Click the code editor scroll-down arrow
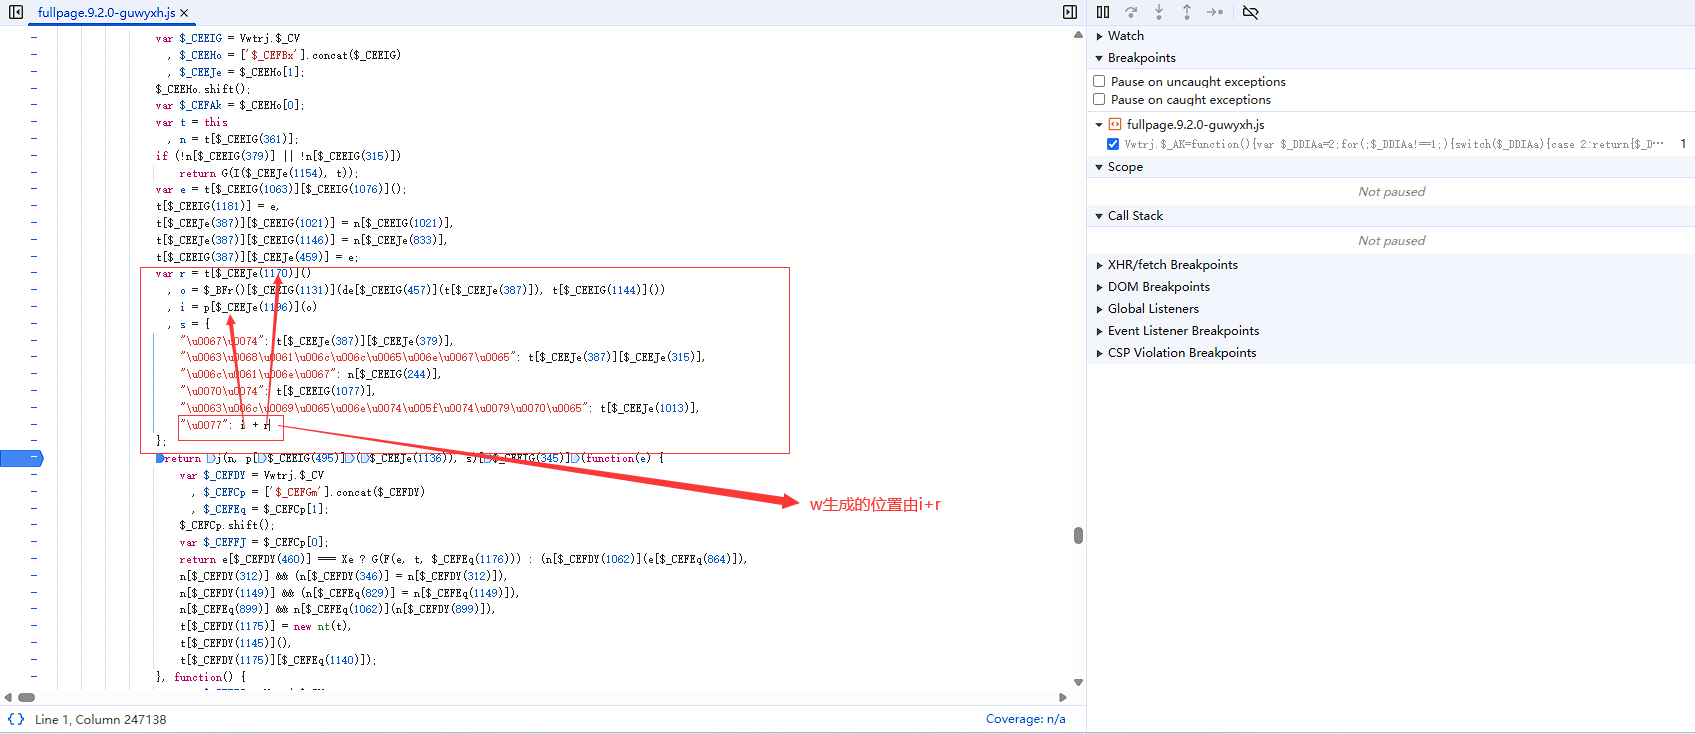The width and height of the screenshot is (1695, 734). click(x=1078, y=683)
